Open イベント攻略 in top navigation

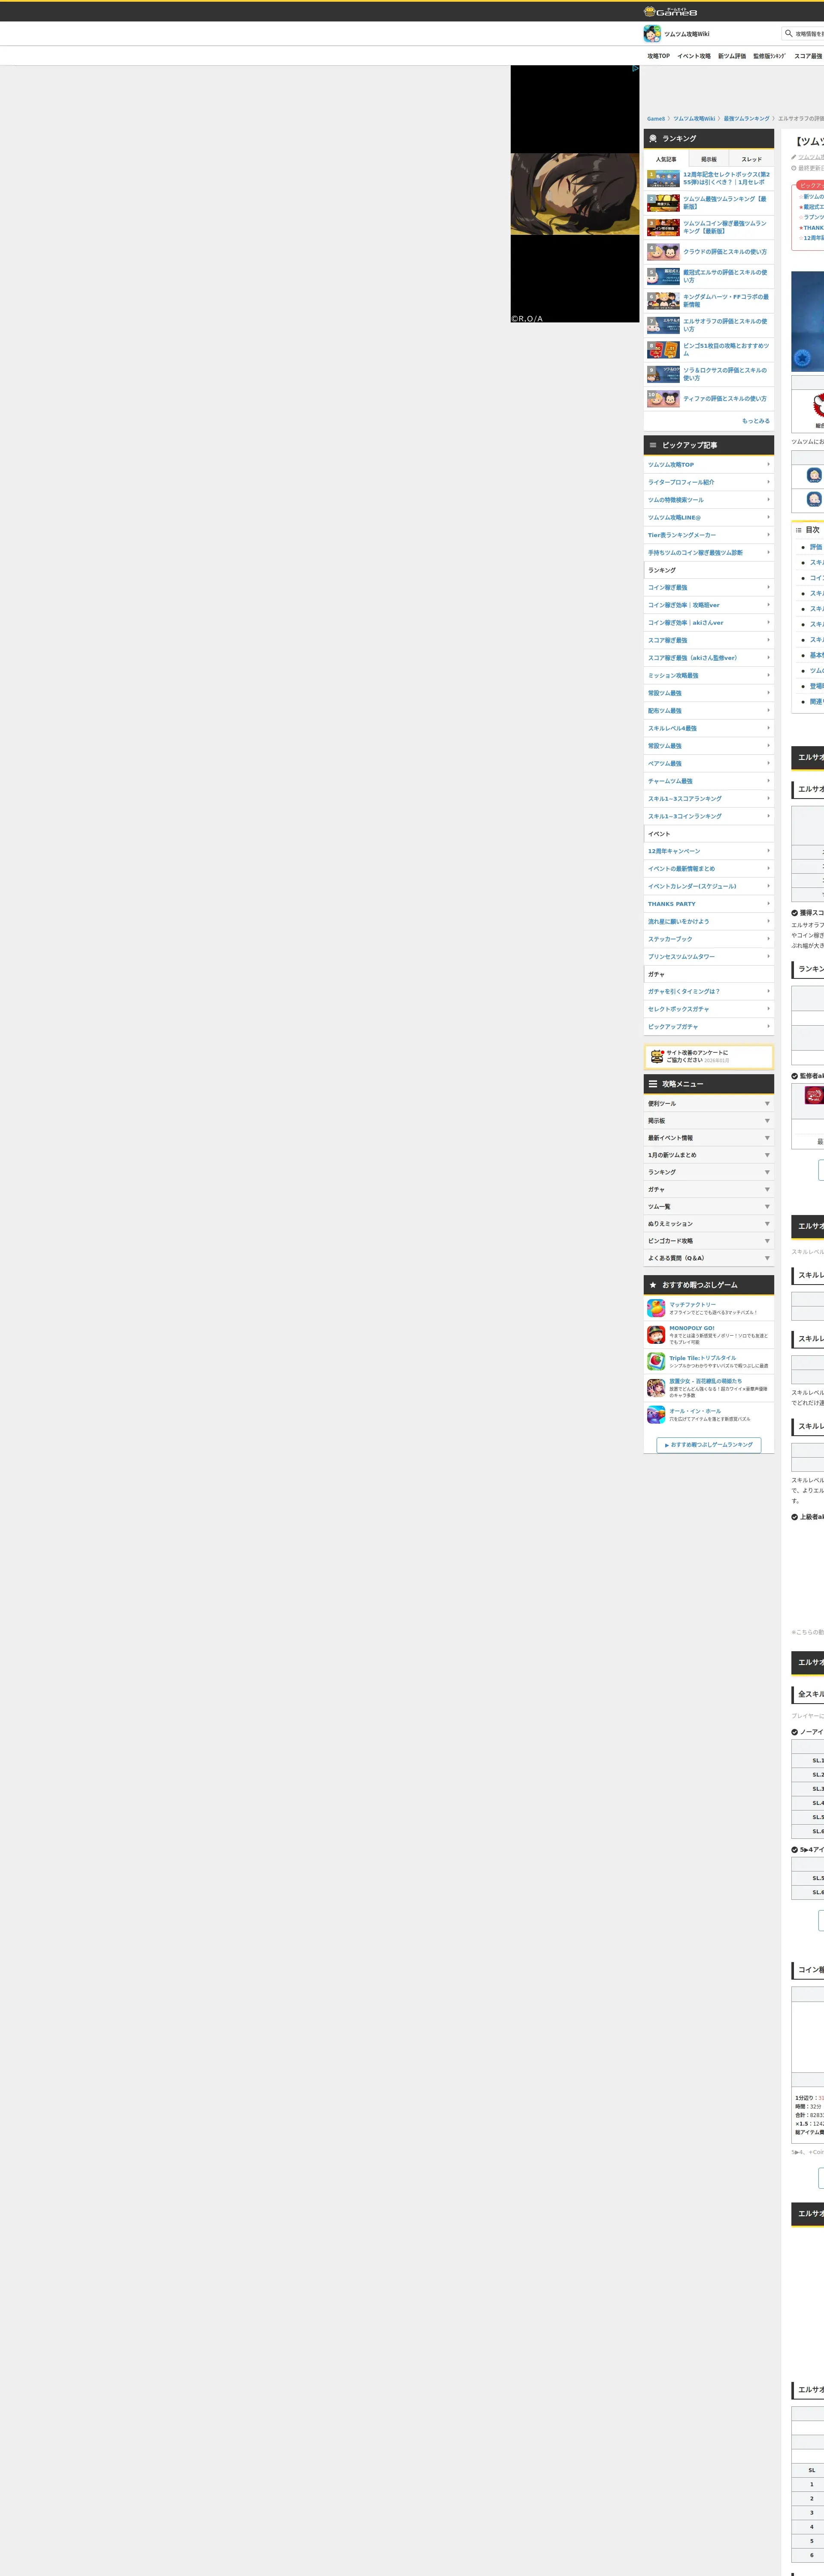[693, 56]
